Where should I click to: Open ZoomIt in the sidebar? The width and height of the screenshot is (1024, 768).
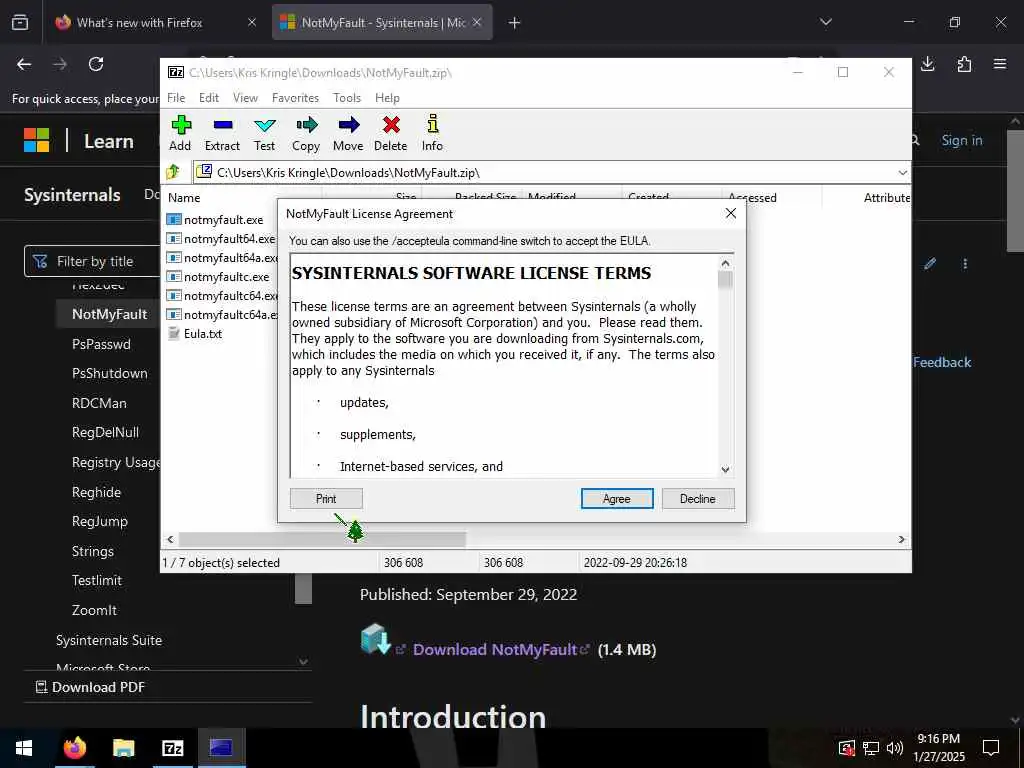tap(94, 610)
